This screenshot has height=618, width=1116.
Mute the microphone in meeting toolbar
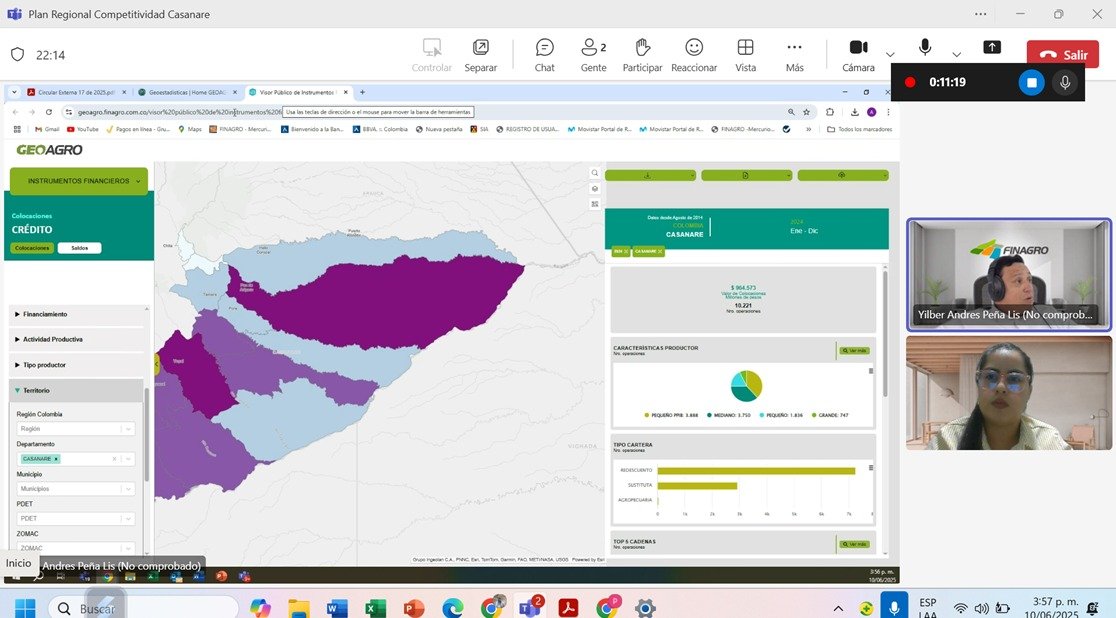925,47
